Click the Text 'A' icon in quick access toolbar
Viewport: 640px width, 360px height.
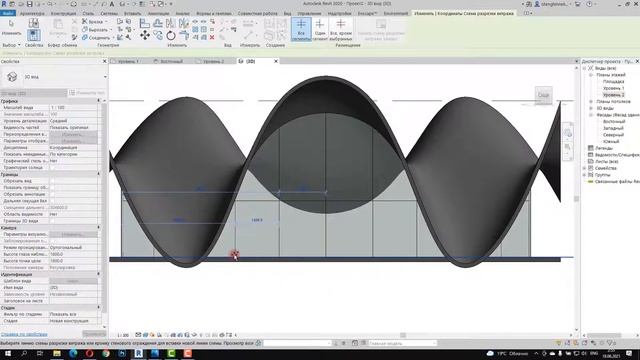click(x=112, y=4)
